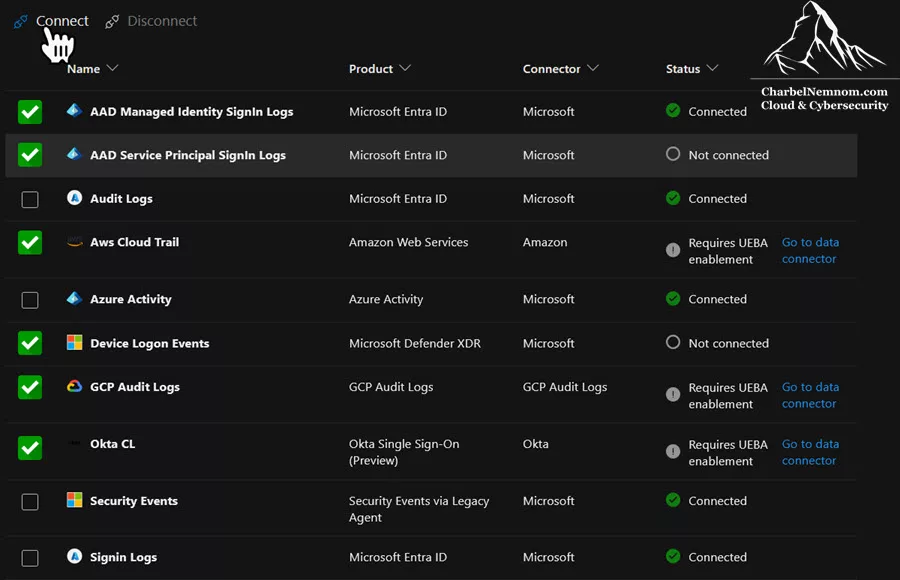Check the Audit Logs checkbox
This screenshot has width=900, height=580.
point(30,199)
